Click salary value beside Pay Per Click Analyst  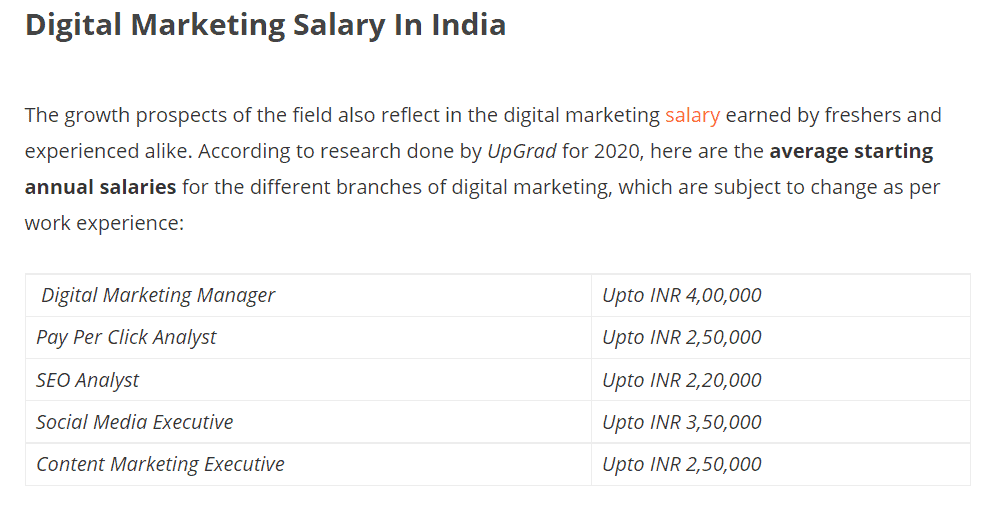pyautogui.click(x=682, y=338)
